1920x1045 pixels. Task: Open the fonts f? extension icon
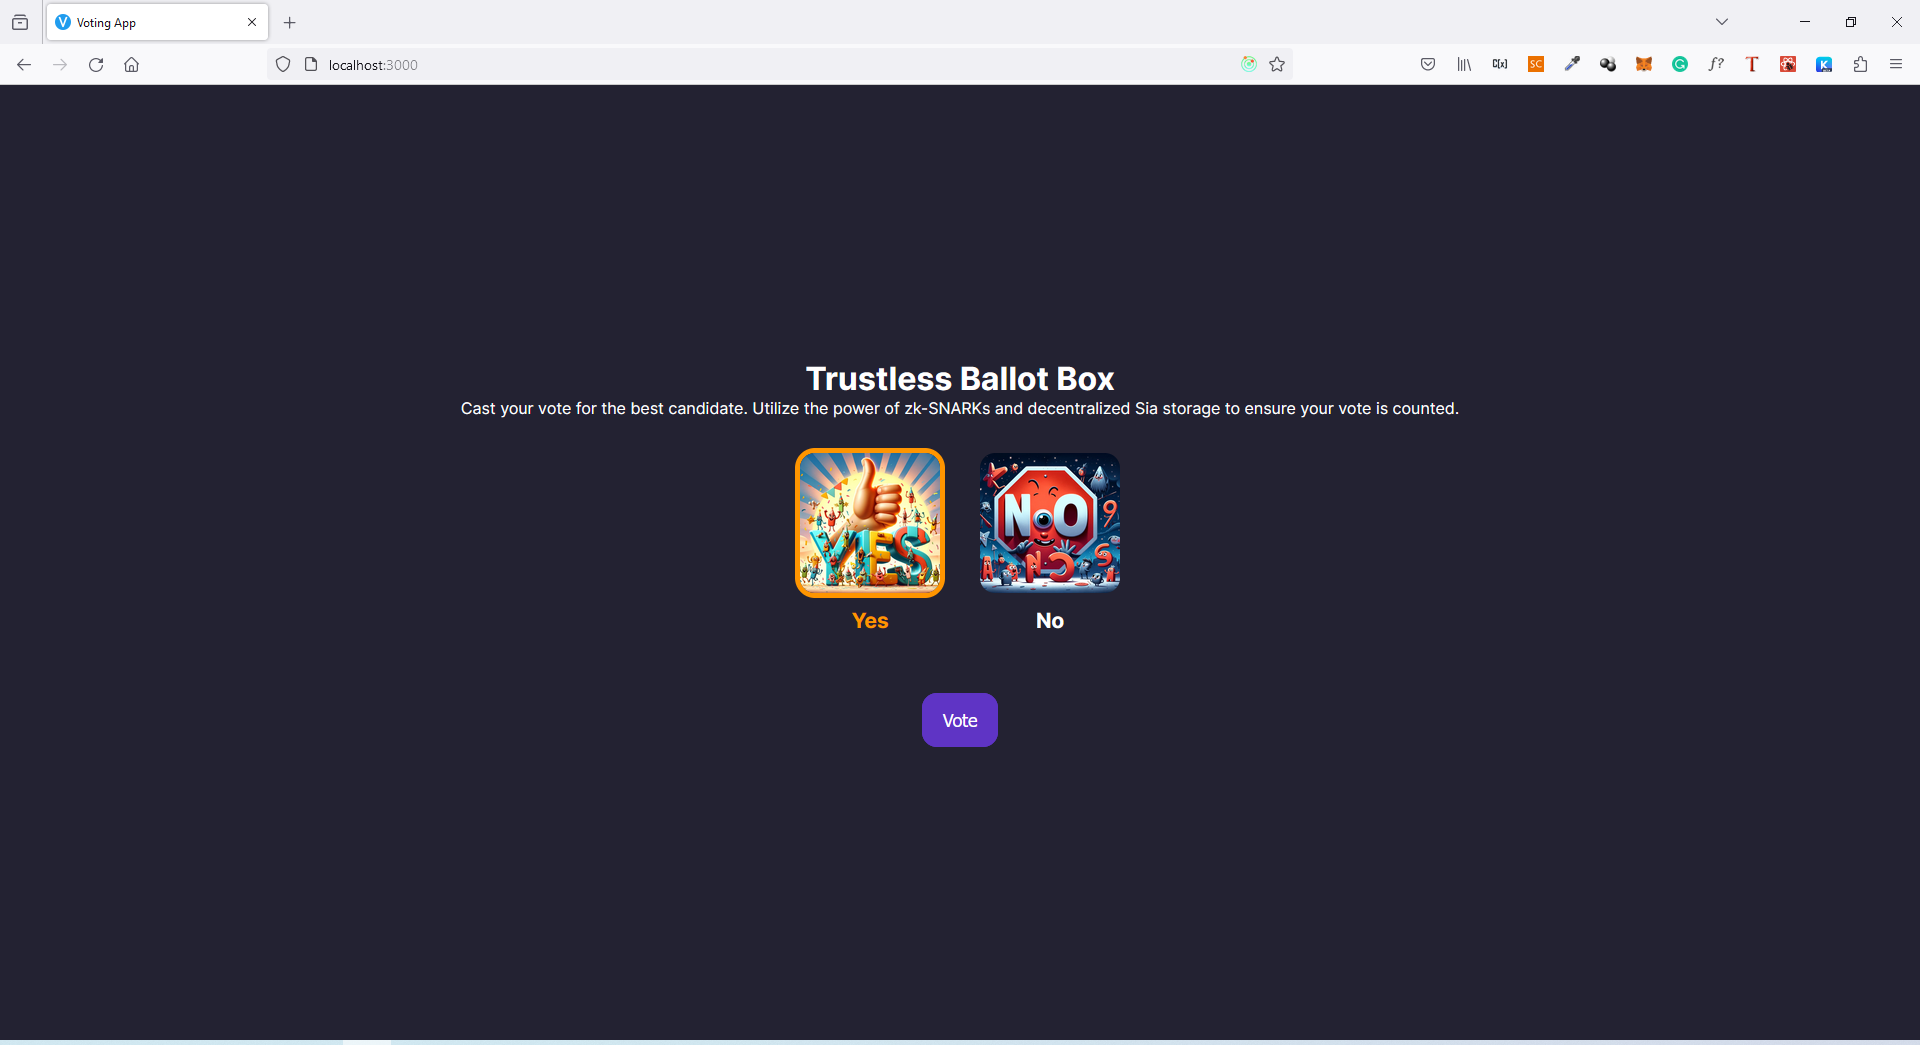pyautogui.click(x=1716, y=64)
